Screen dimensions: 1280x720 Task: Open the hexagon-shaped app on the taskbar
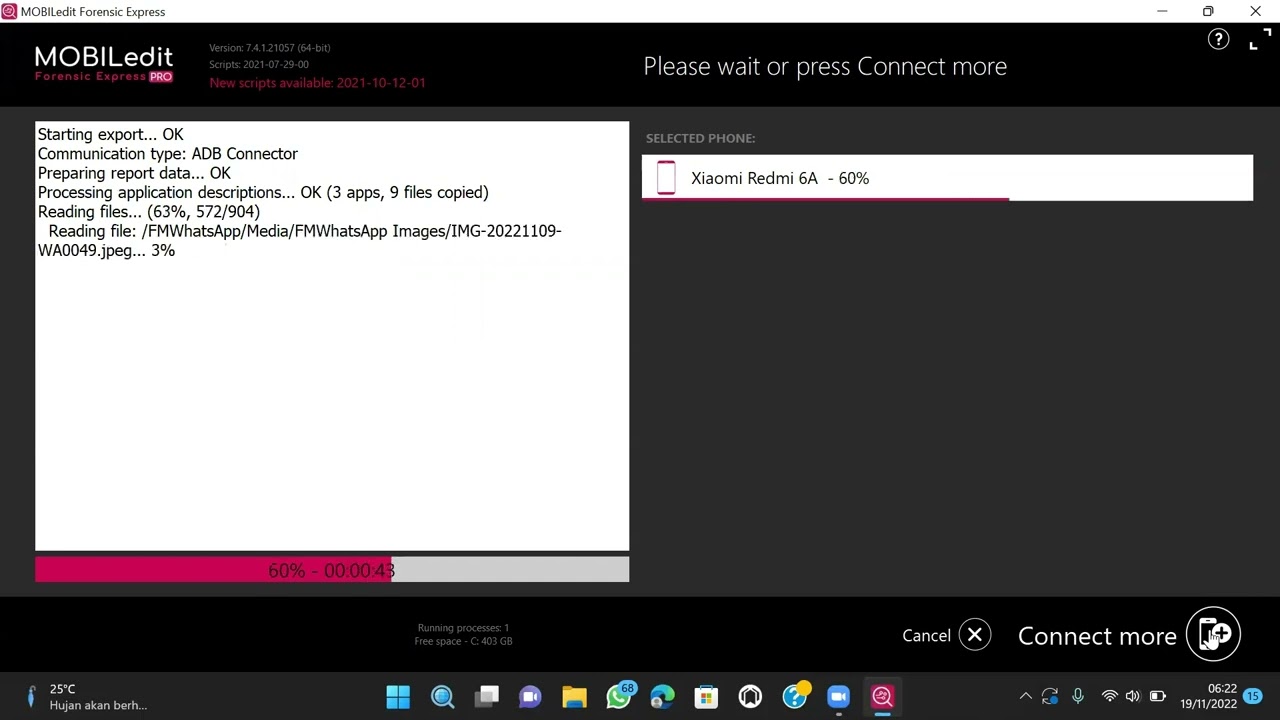(x=750, y=697)
